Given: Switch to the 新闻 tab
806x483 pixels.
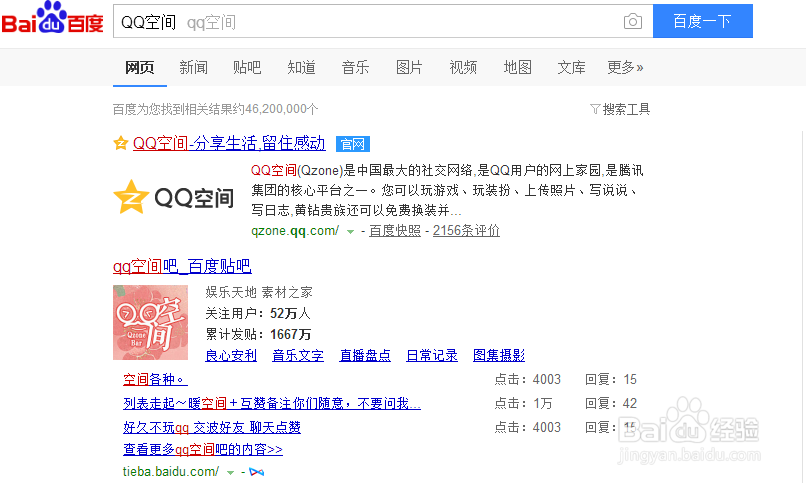Looking at the screenshot, I should 193,67.
